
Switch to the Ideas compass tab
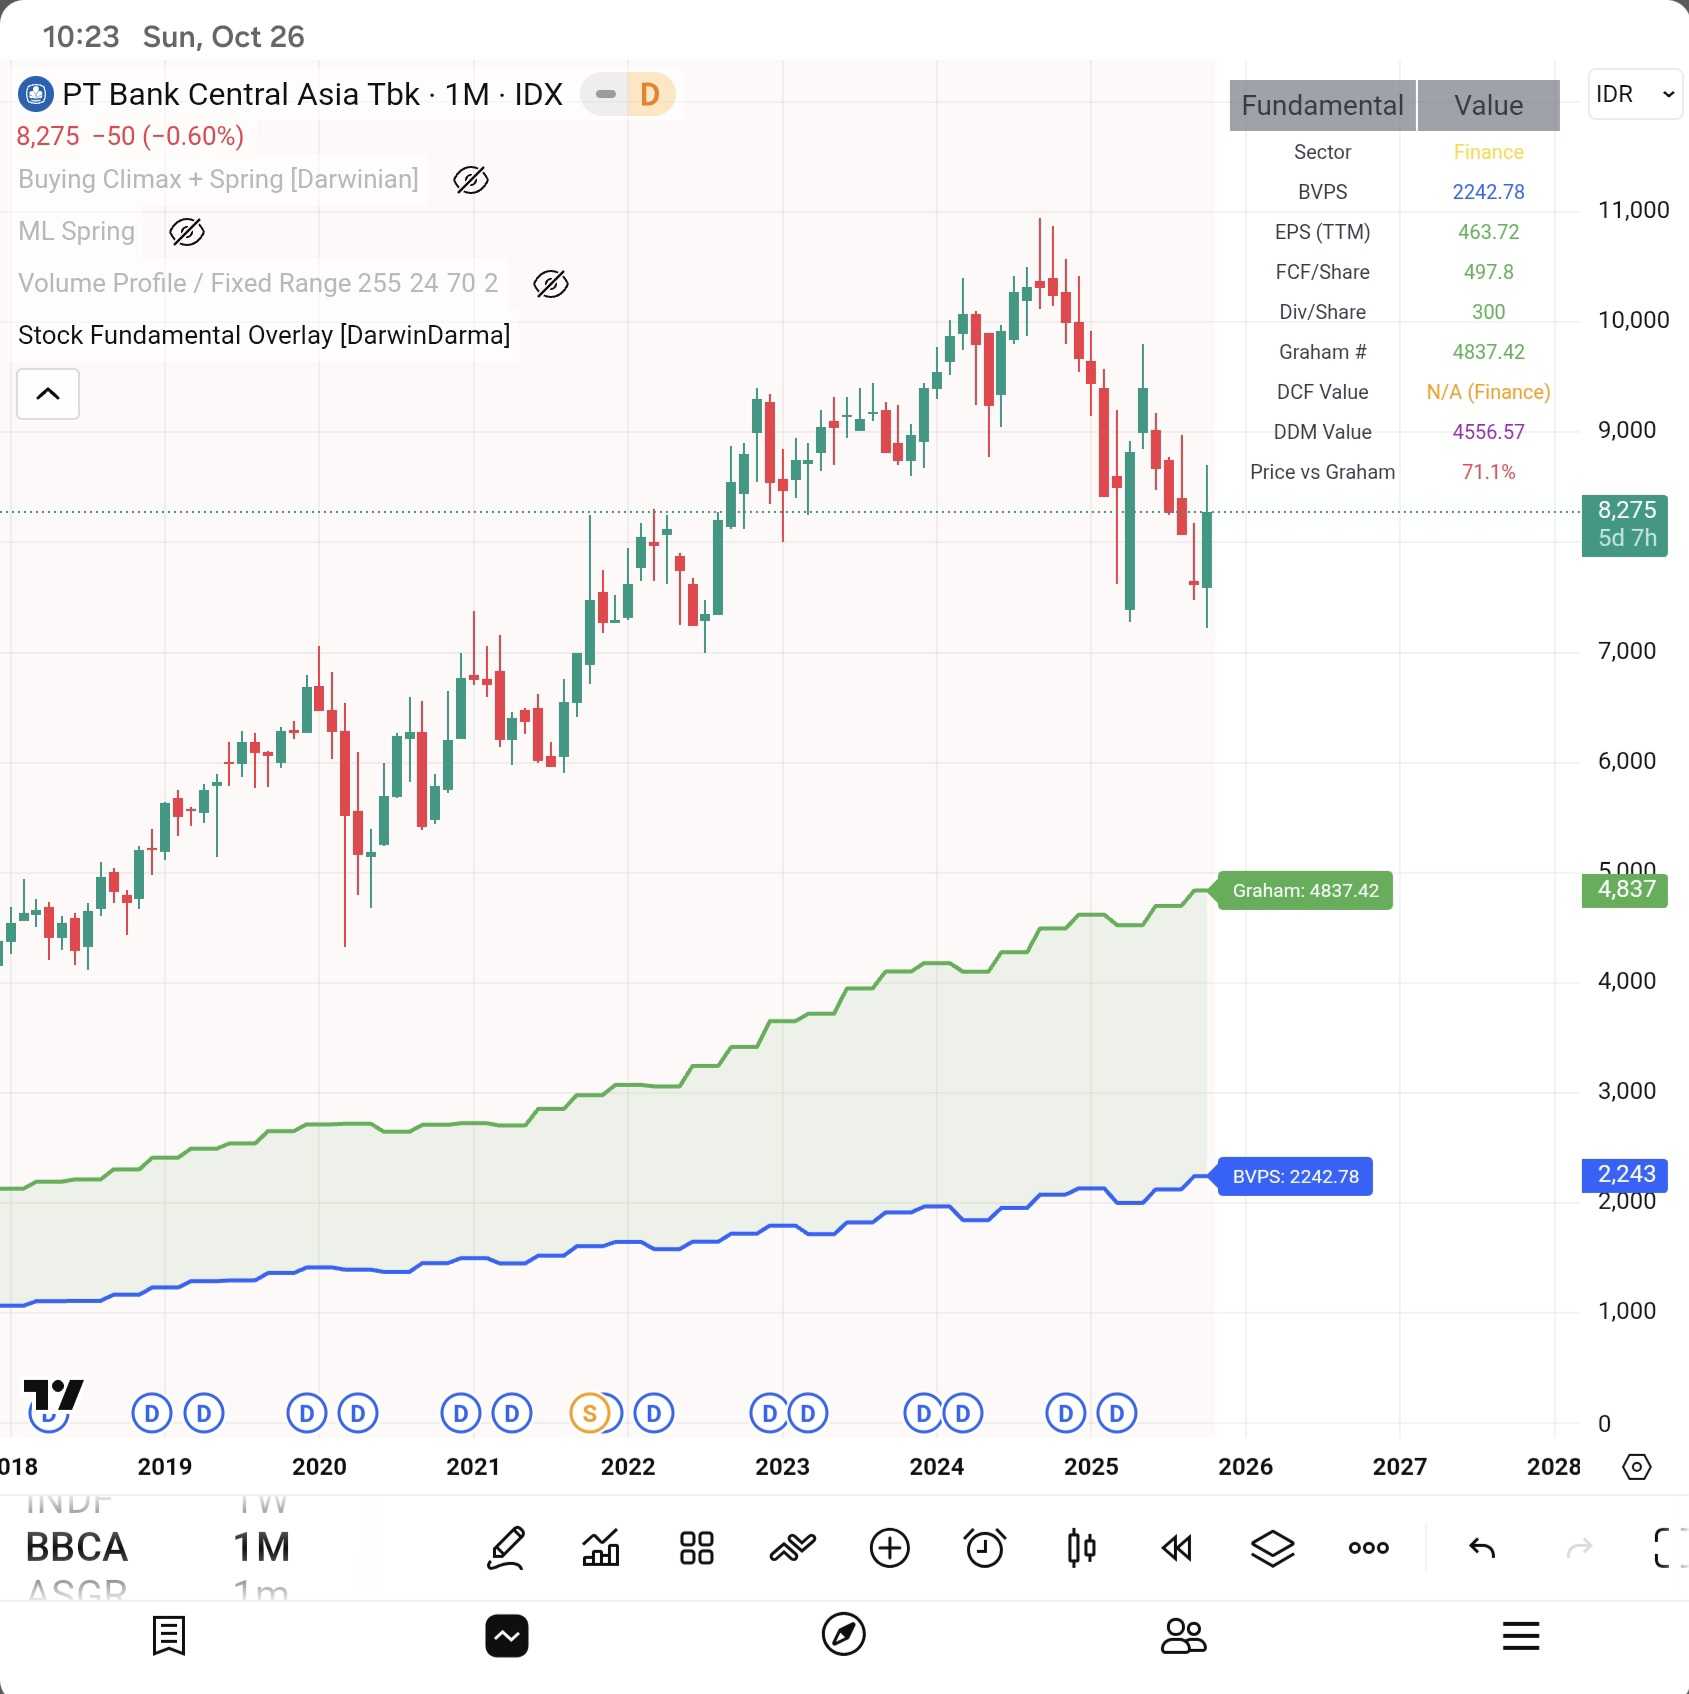pos(843,1635)
